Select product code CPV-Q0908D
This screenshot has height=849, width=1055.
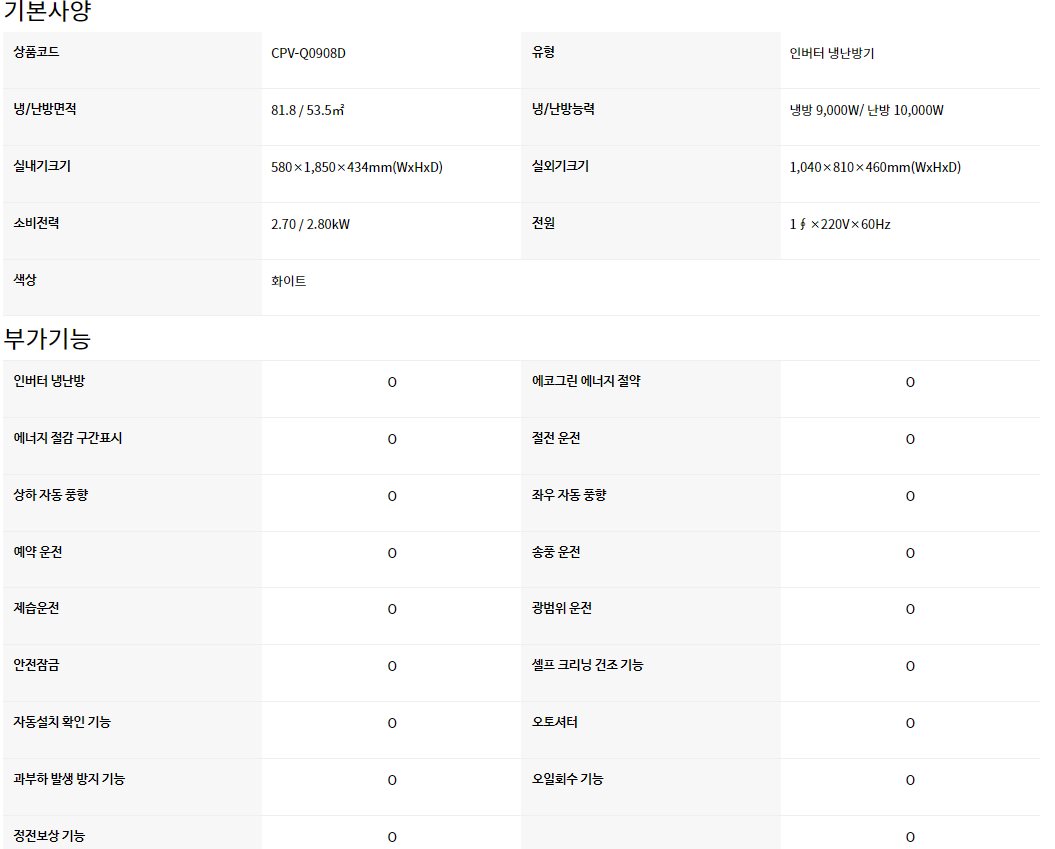308,53
